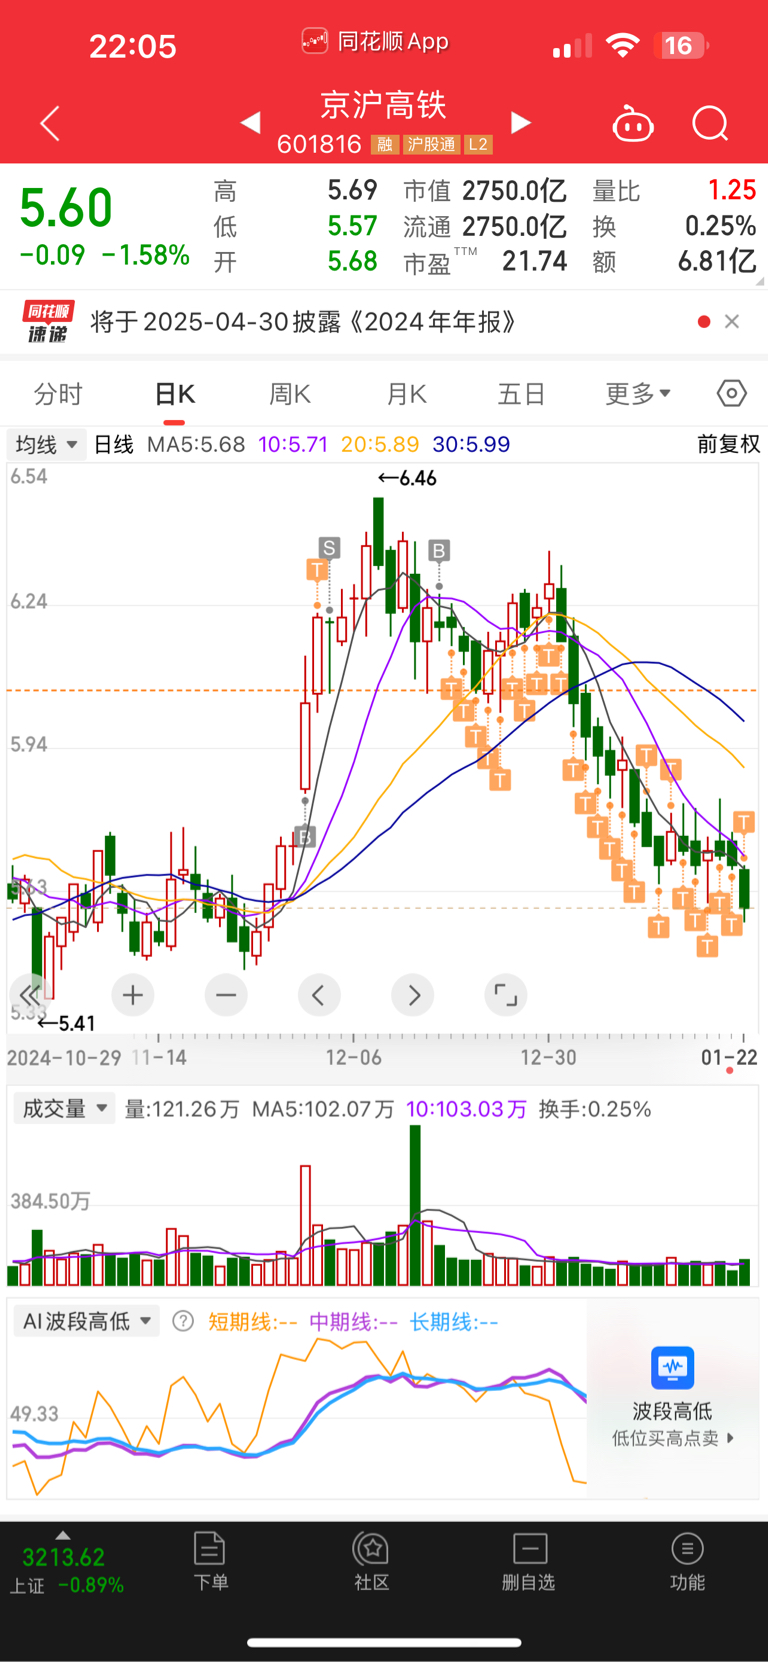
Task: Open help for AI波段高低 indicator
Action: [x=183, y=1321]
